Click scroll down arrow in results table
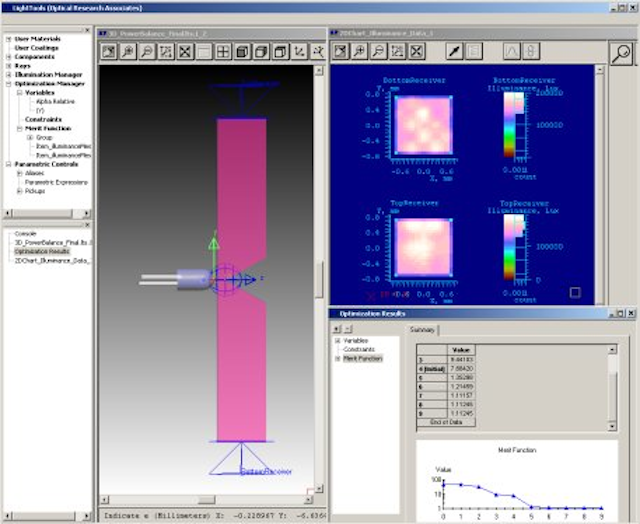 [x=612, y=427]
